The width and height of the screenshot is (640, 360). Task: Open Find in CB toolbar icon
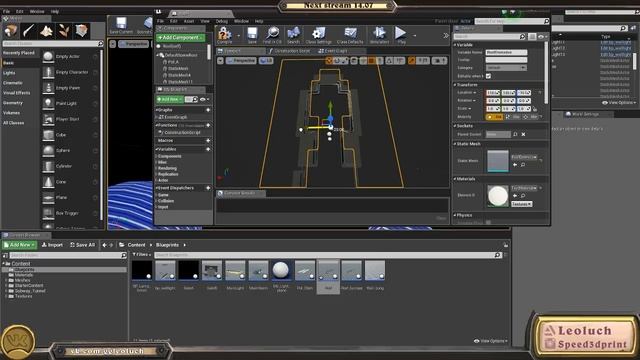tap(272, 34)
